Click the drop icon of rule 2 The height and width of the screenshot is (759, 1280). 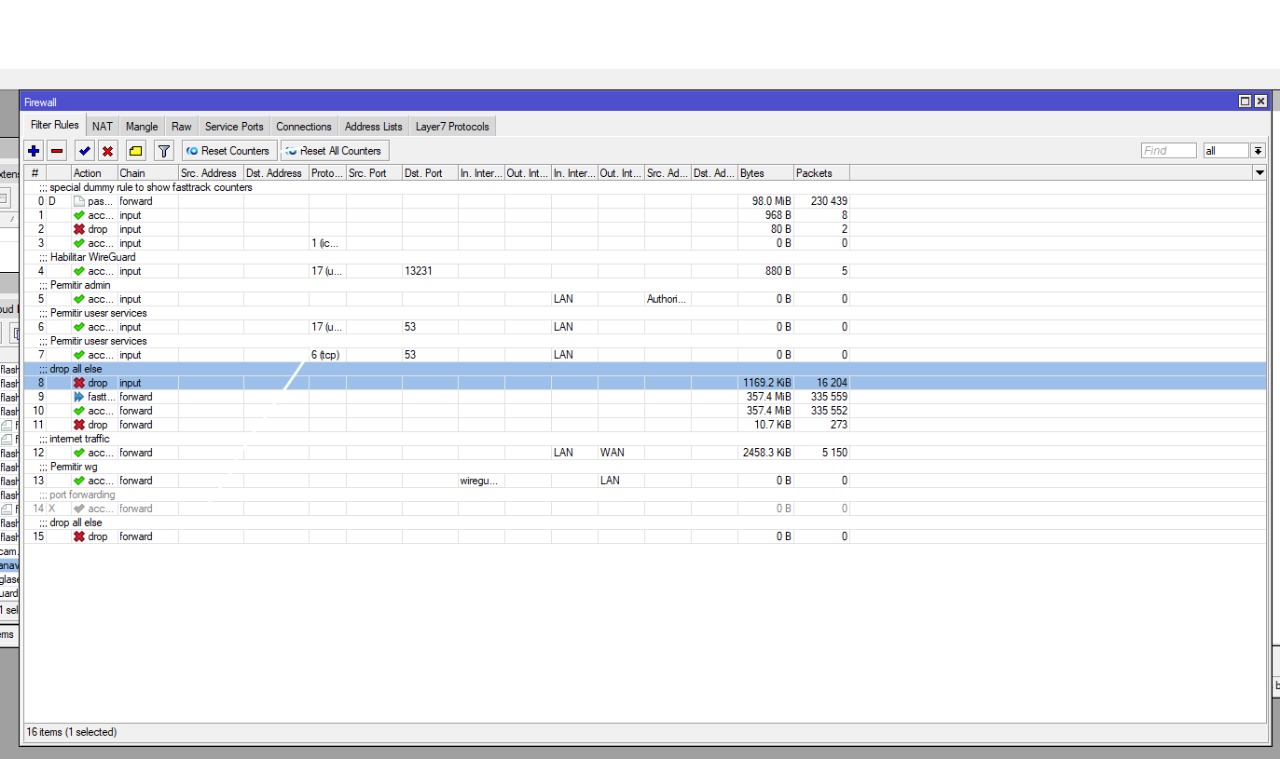[x=79, y=229]
